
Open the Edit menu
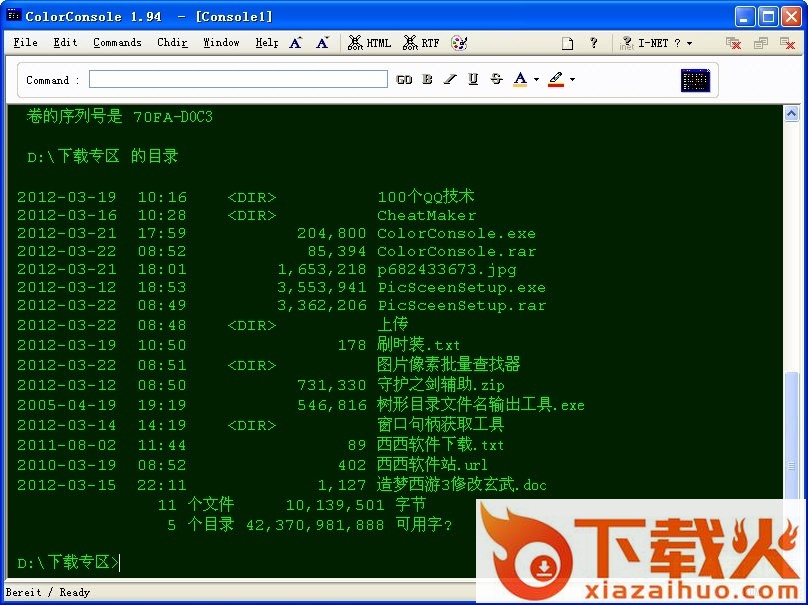tap(65, 43)
